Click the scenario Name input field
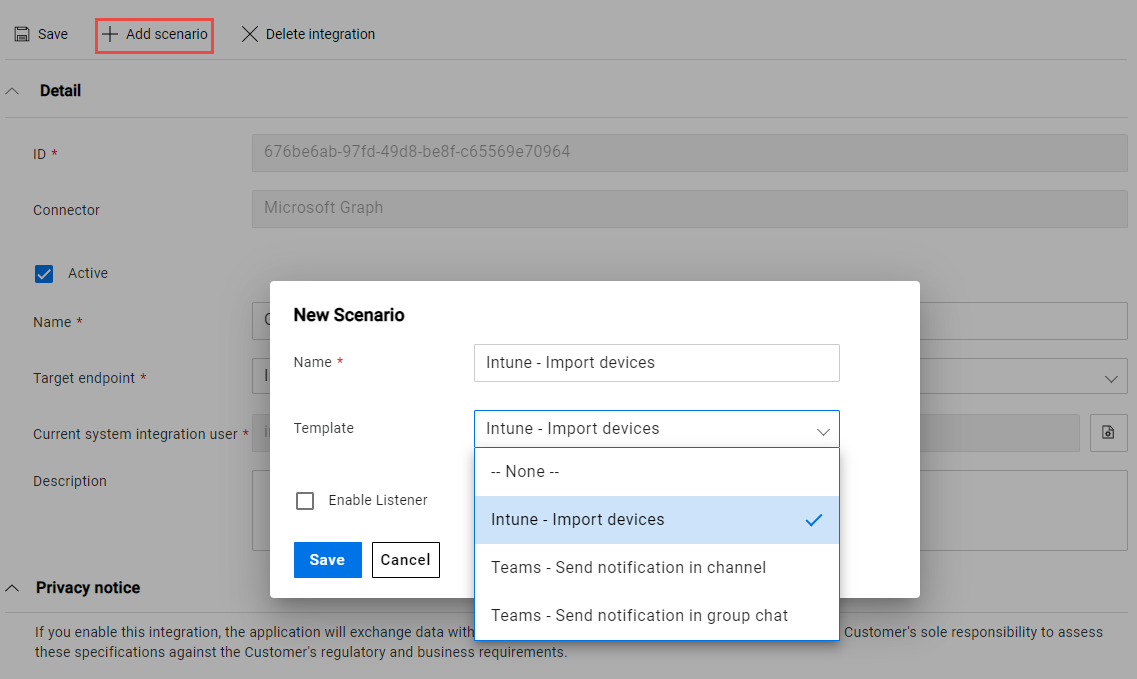Image resolution: width=1137 pixels, height=679 pixels. tap(655, 363)
